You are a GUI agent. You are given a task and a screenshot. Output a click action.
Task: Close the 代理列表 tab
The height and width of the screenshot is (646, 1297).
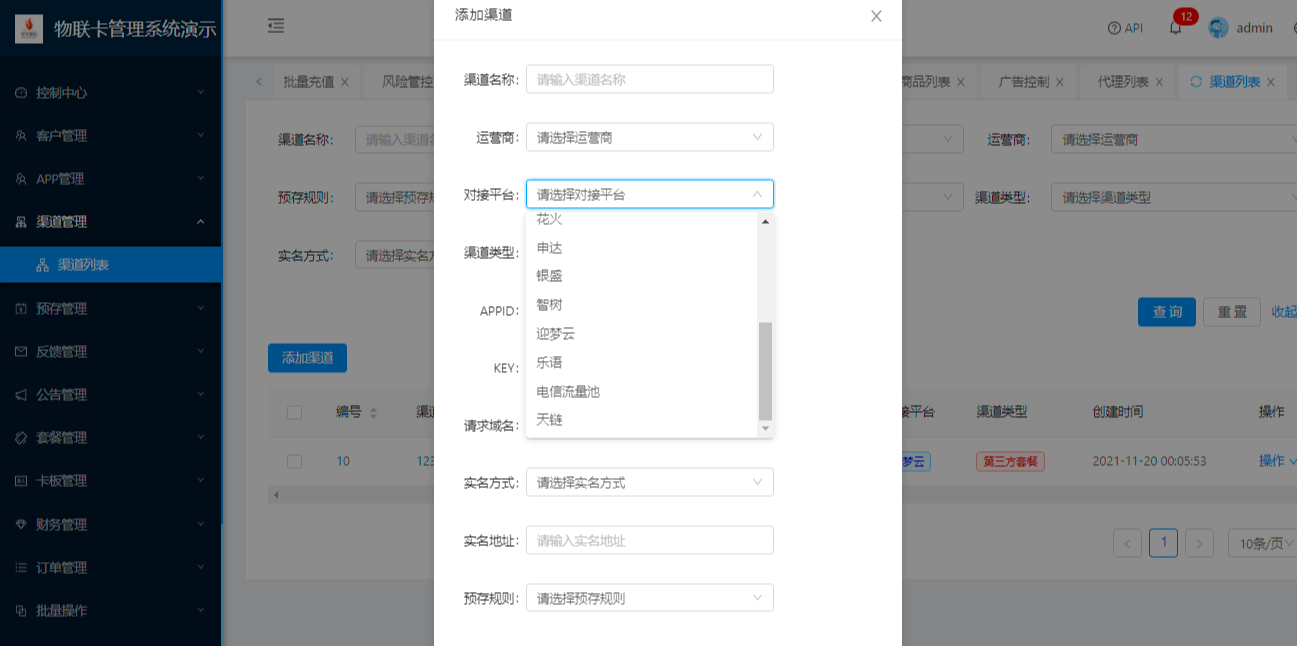point(1158,82)
